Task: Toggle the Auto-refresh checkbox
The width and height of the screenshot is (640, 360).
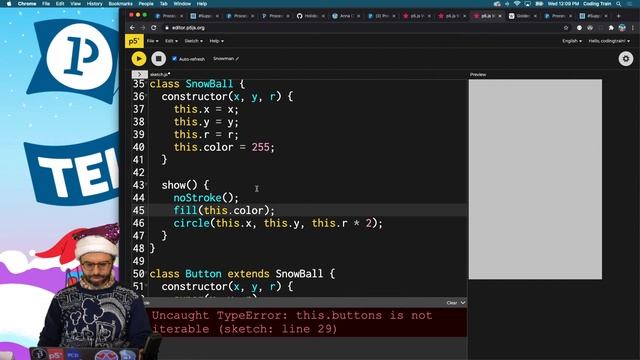Action: coord(174,59)
